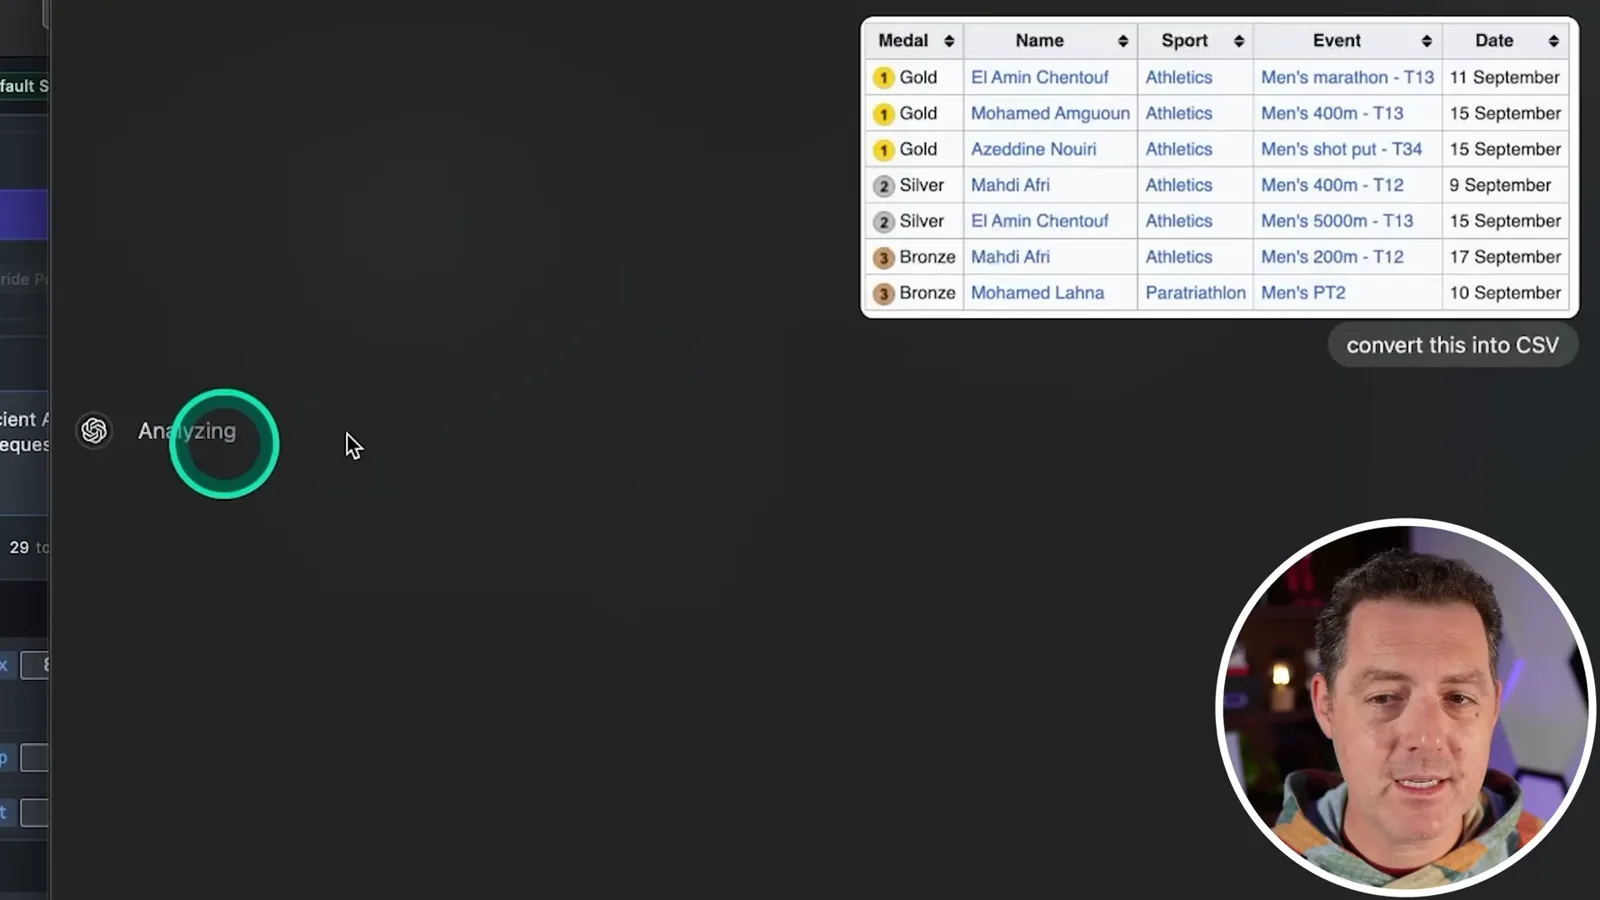
Task: Click gold medal icon in El Amin Chentouf marathon row
Action: [883, 78]
